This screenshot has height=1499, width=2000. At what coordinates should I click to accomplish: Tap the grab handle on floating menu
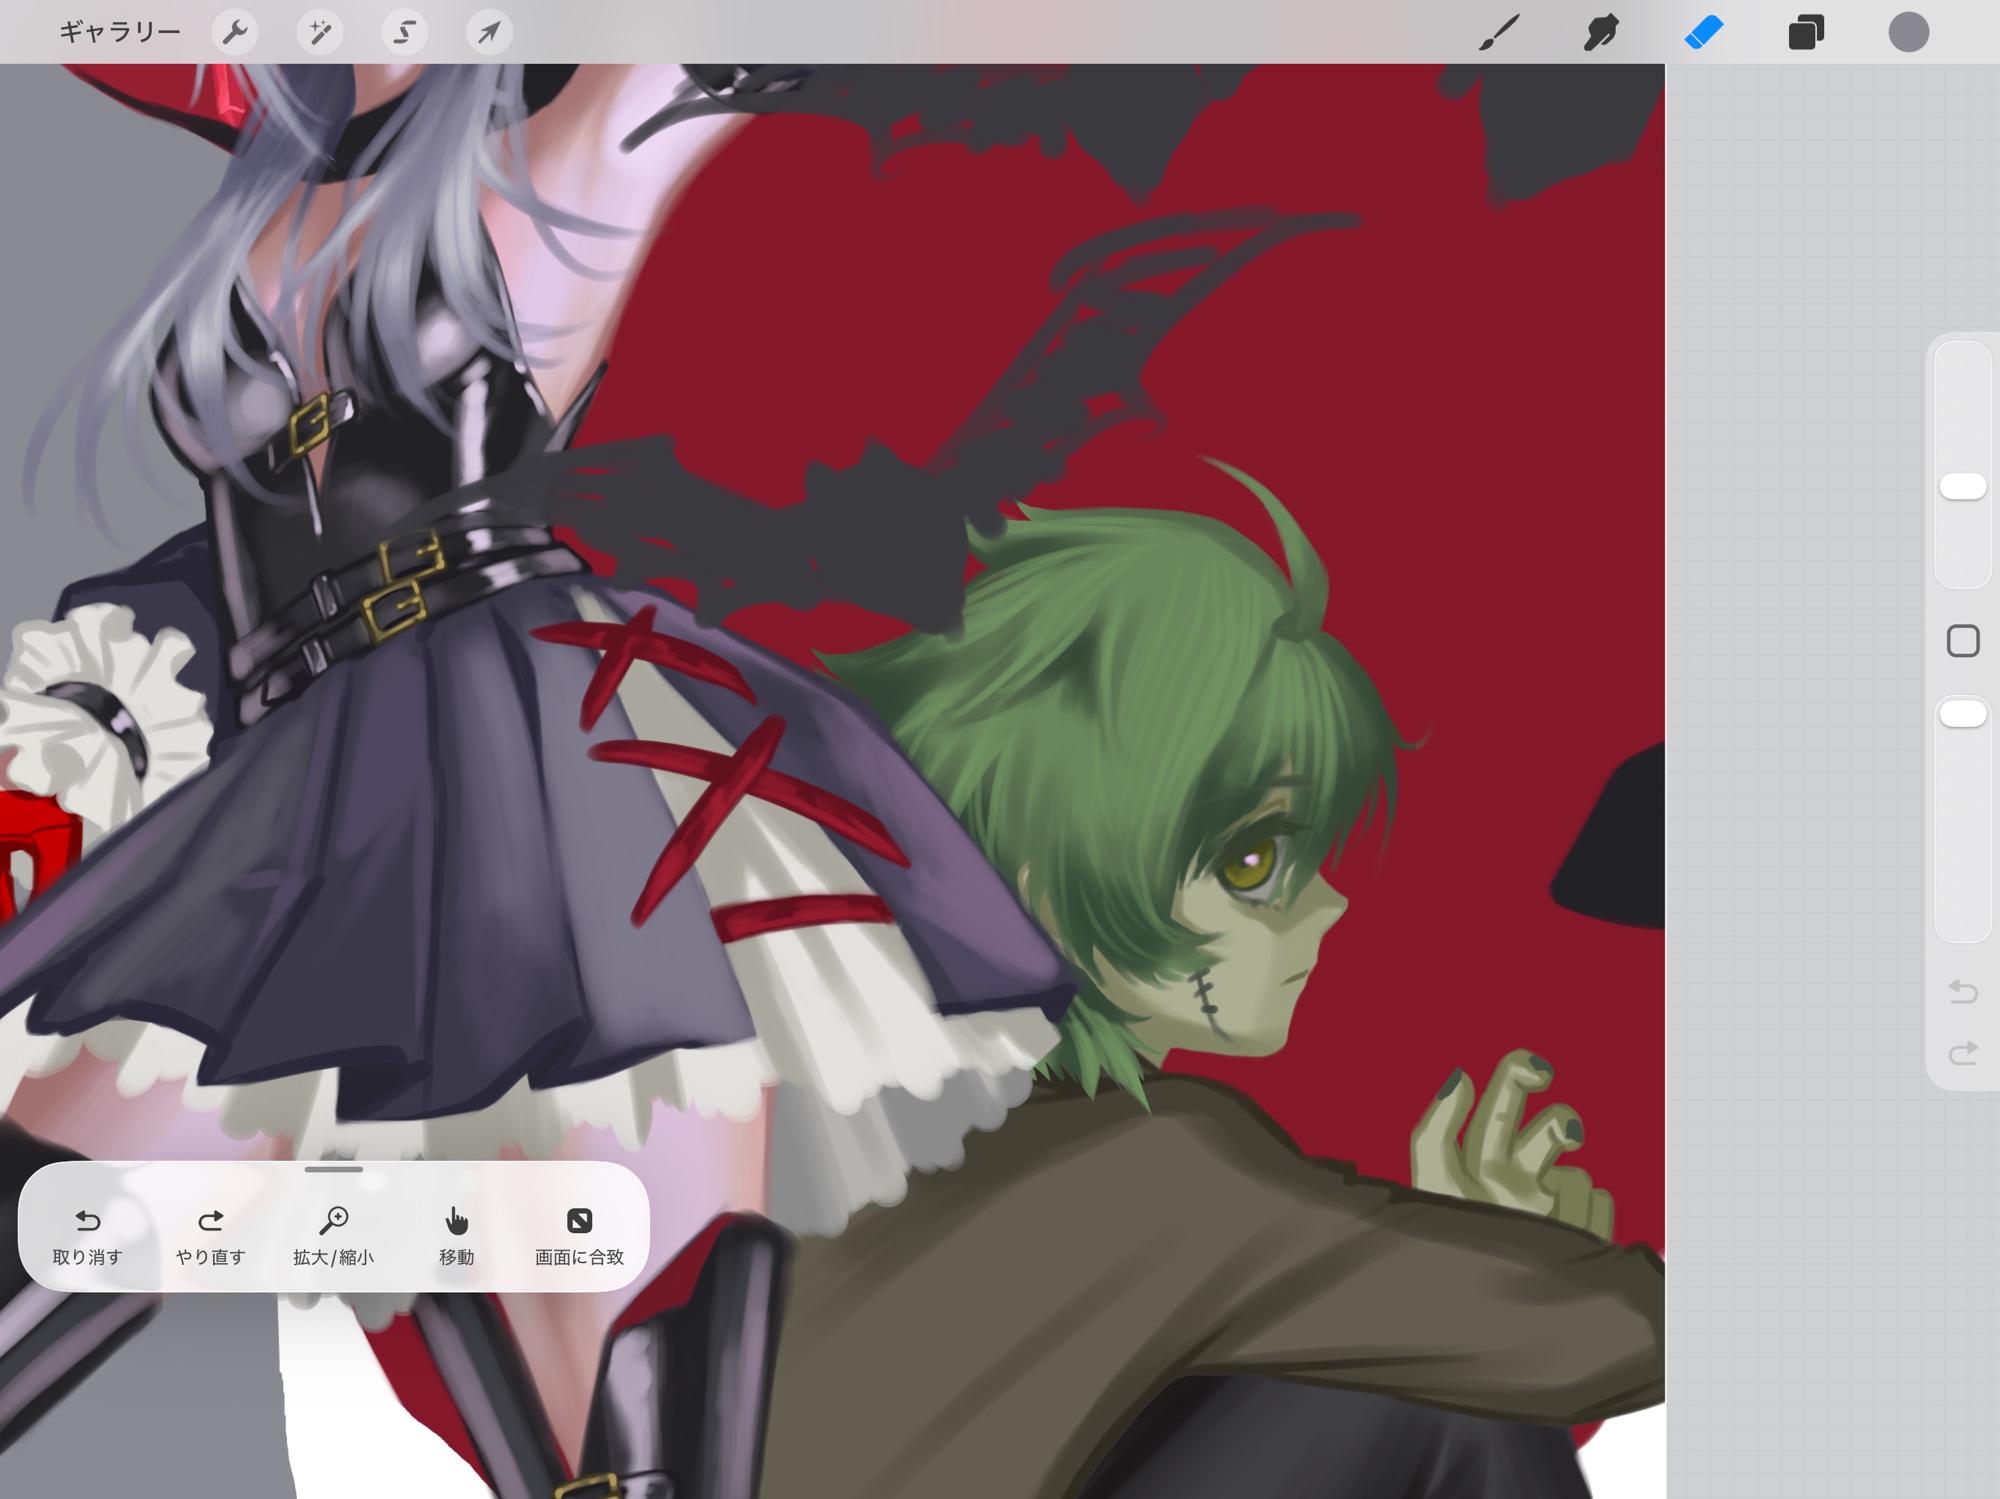tap(333, 1169)
